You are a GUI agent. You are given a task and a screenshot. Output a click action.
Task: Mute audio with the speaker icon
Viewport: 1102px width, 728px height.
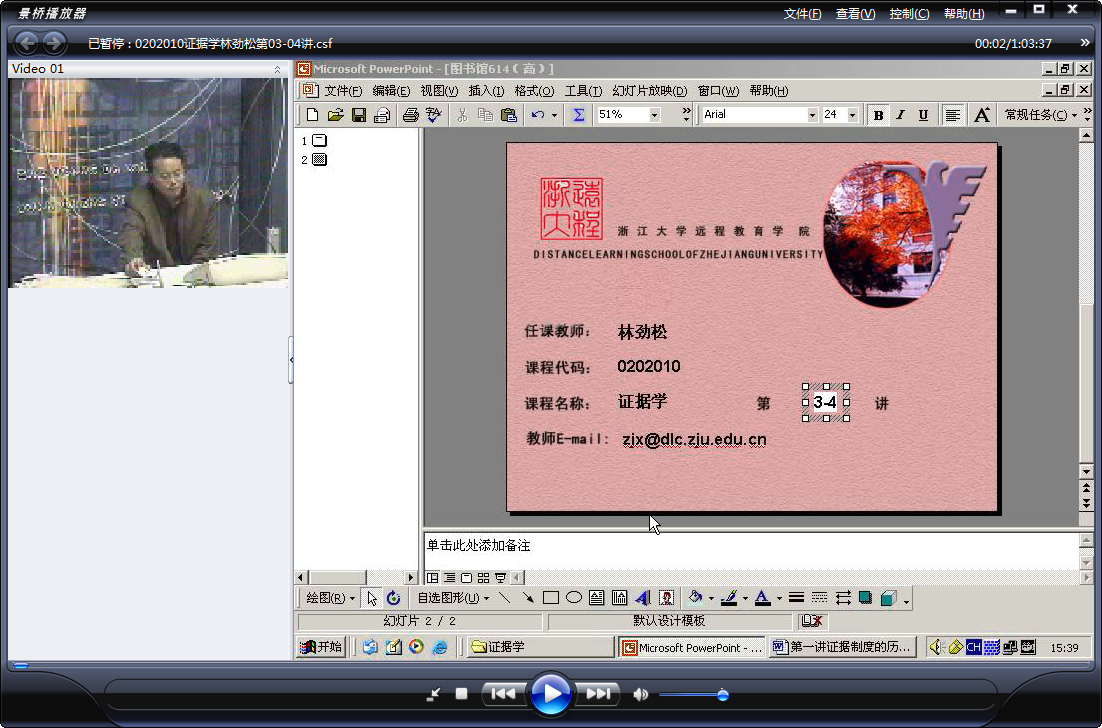(x=640, y=694)
